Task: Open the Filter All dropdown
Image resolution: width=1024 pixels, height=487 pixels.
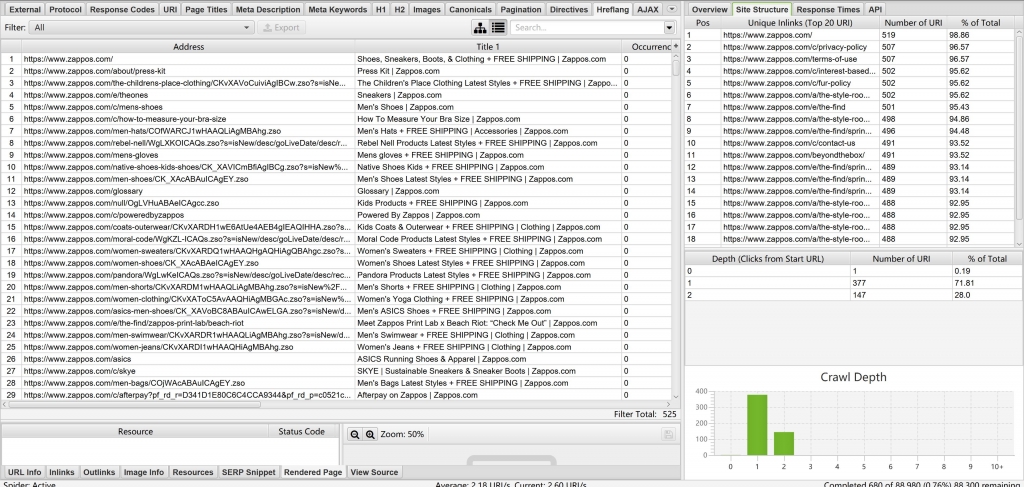Action: (x=142, y=27)
